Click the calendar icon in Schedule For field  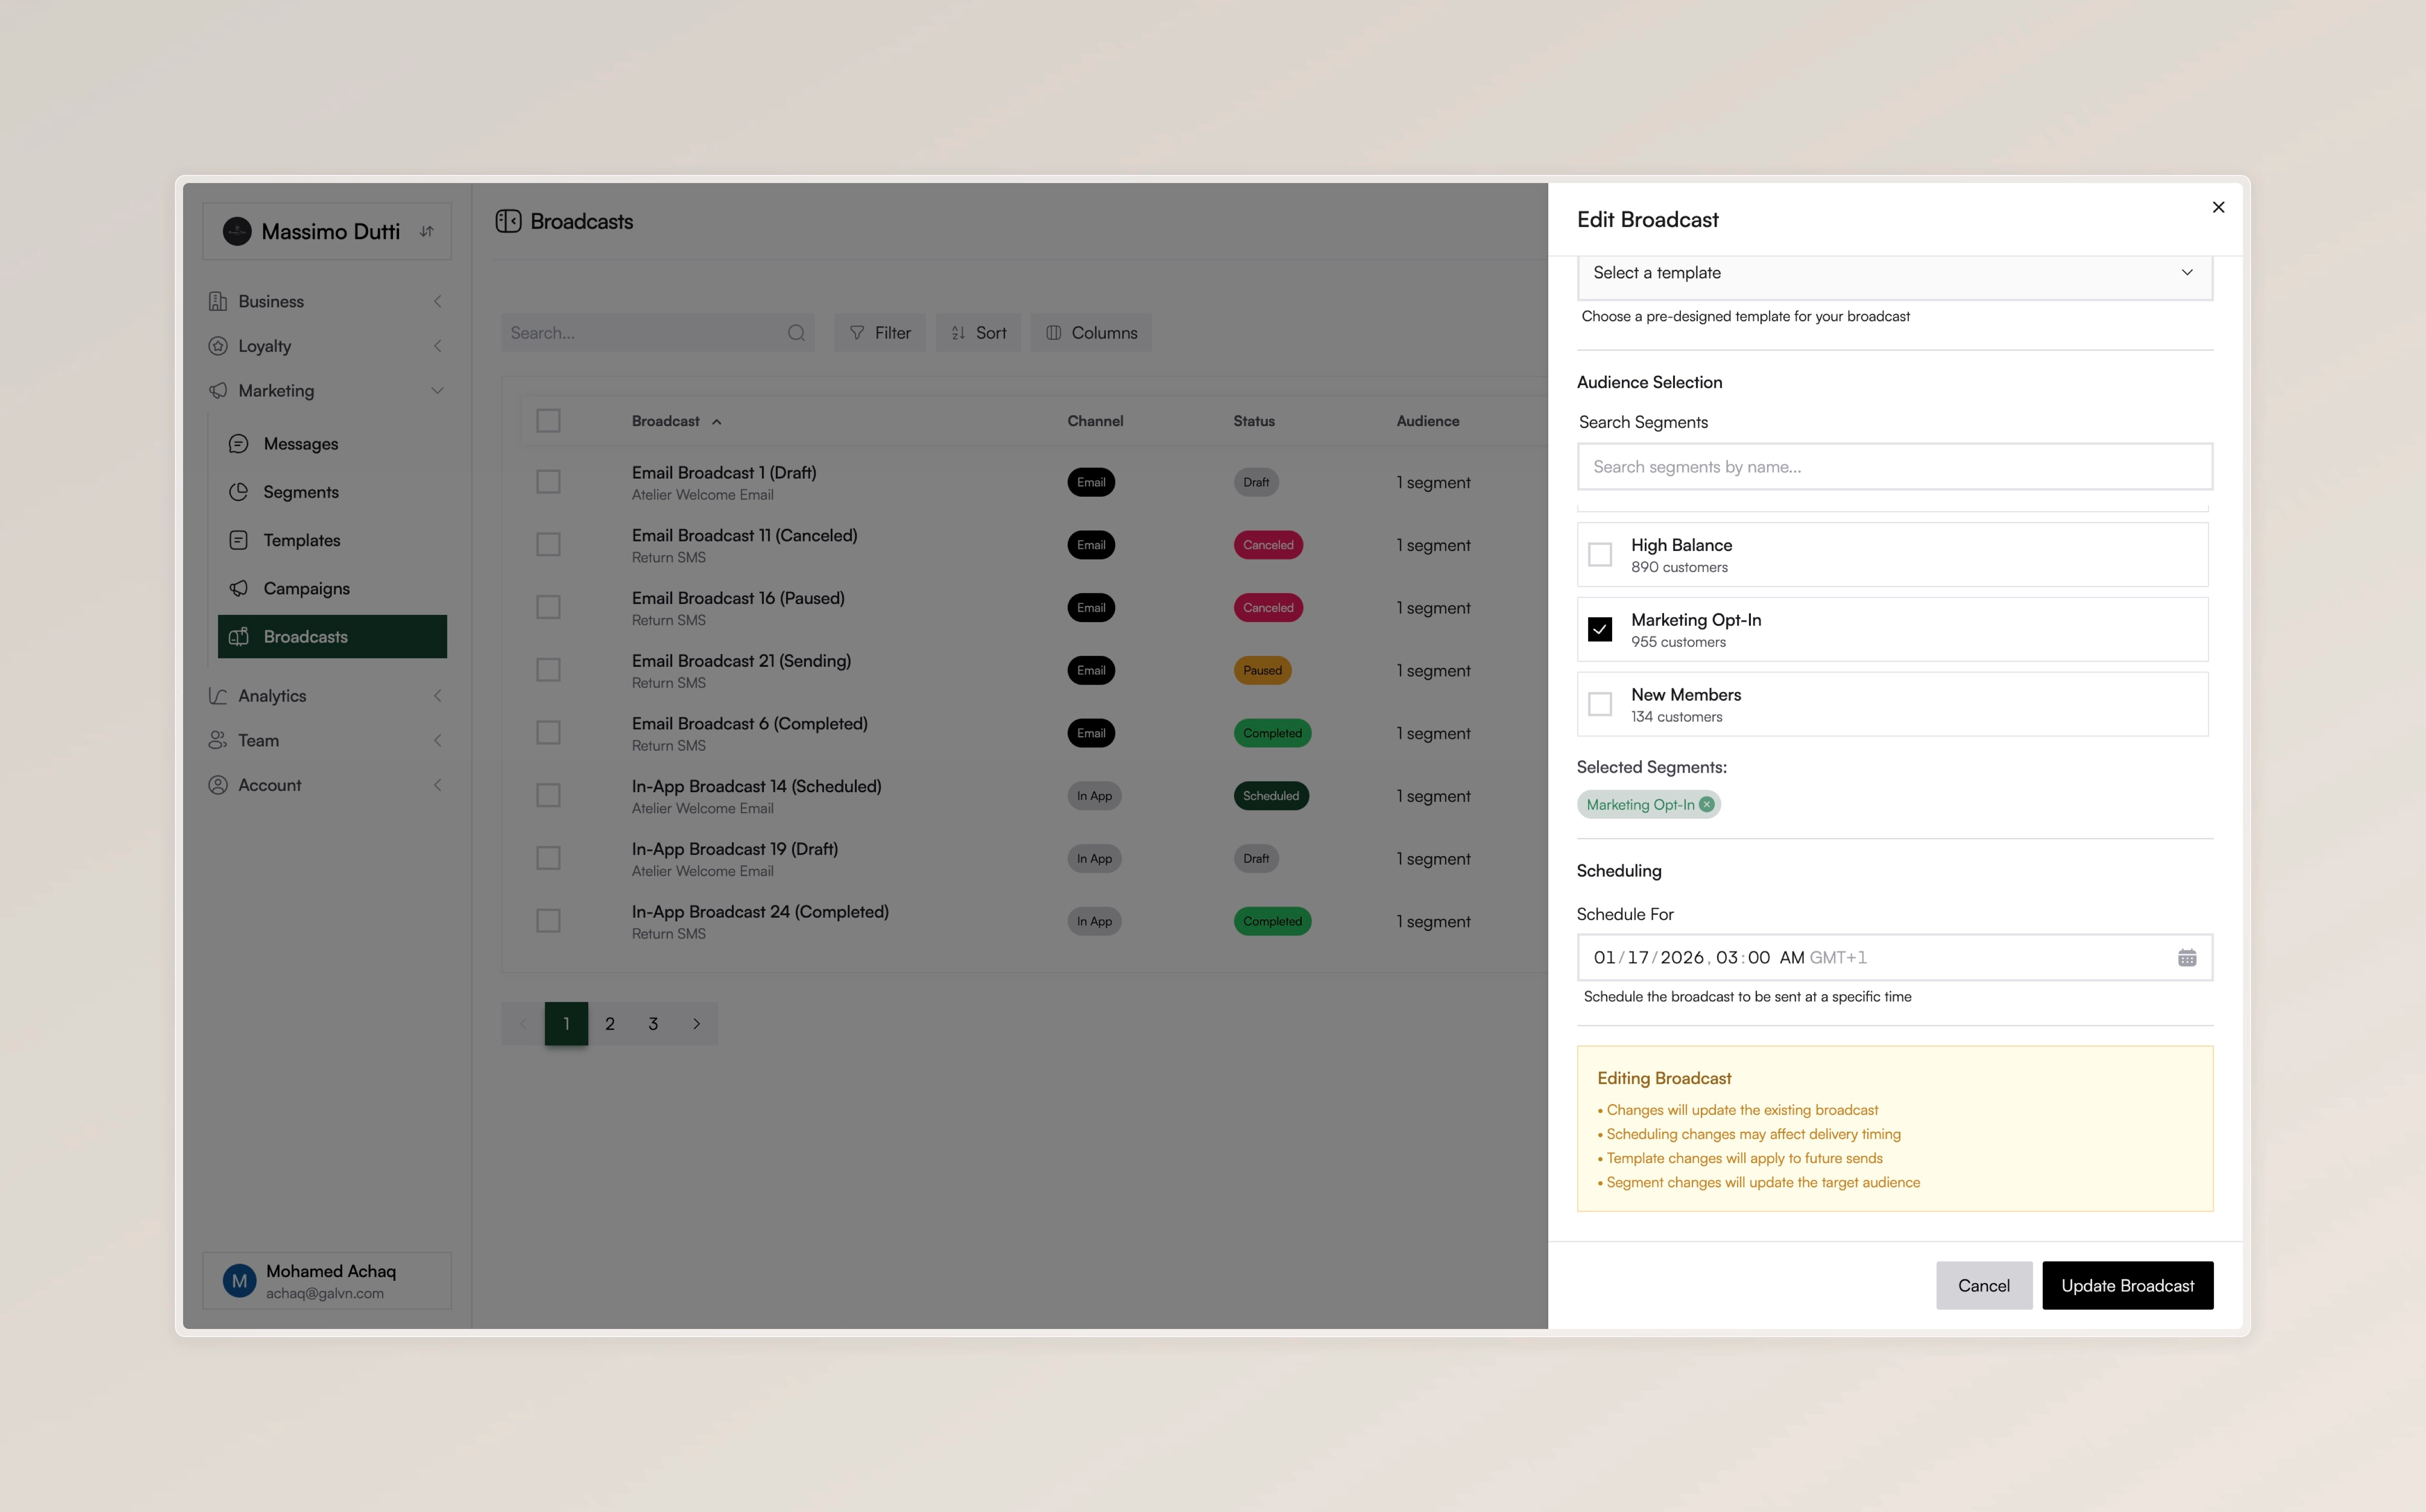[x=2186, y=958]
